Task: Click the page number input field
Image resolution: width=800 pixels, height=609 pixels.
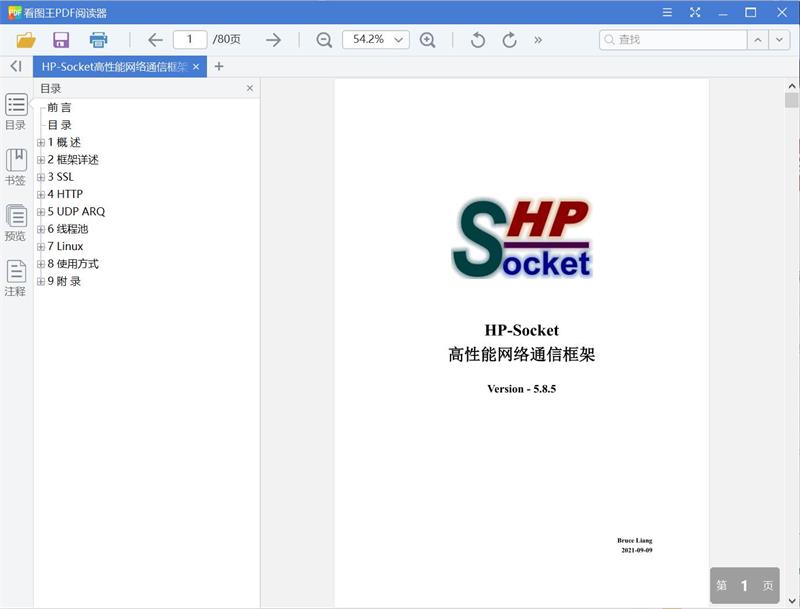Action: [x=190, y=40]
